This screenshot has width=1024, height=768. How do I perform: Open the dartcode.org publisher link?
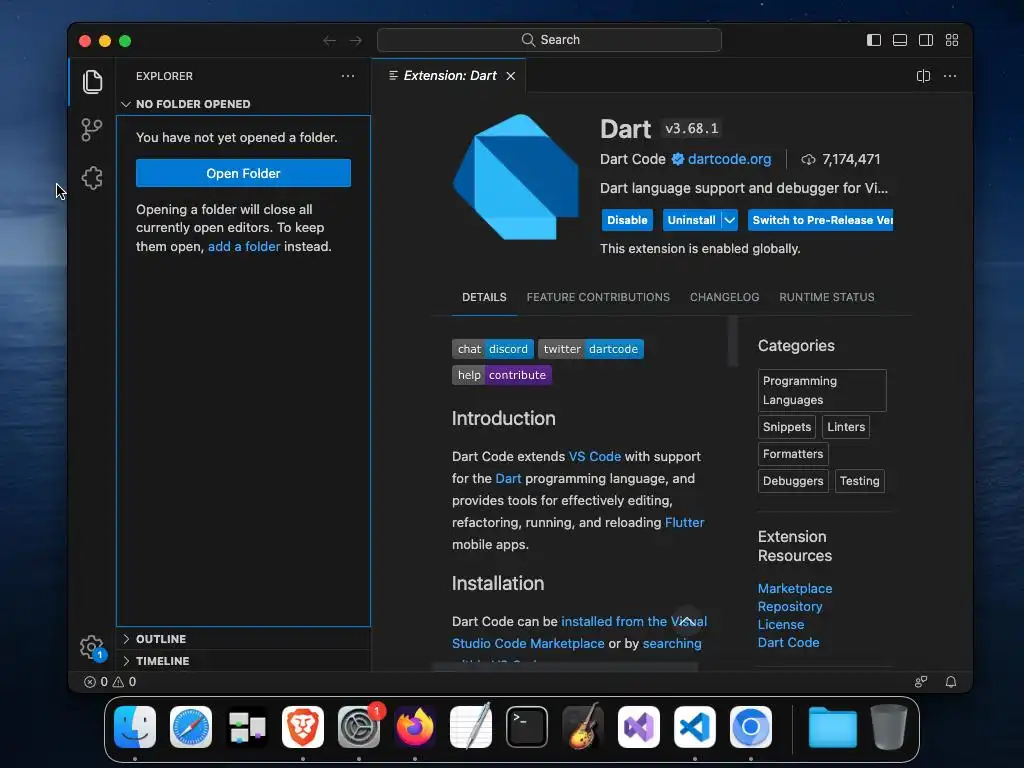(729, 159)
